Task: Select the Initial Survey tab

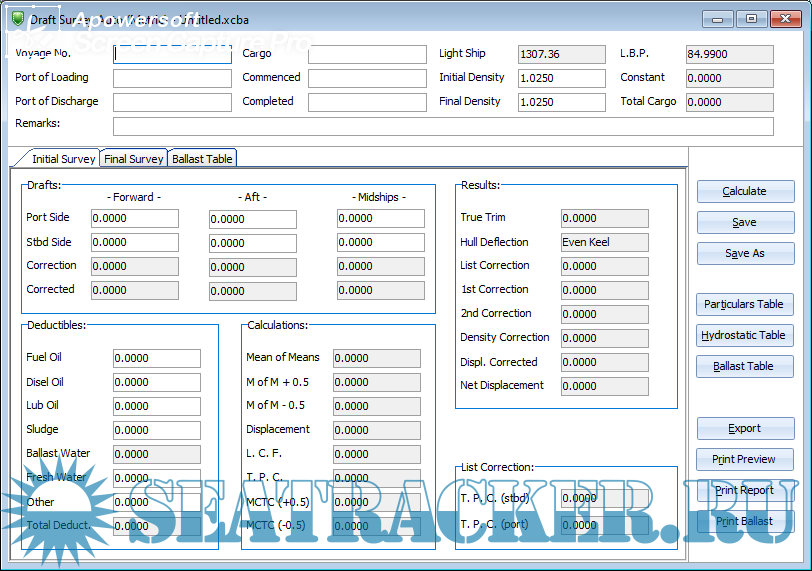Action: click(x=63, y=159)
